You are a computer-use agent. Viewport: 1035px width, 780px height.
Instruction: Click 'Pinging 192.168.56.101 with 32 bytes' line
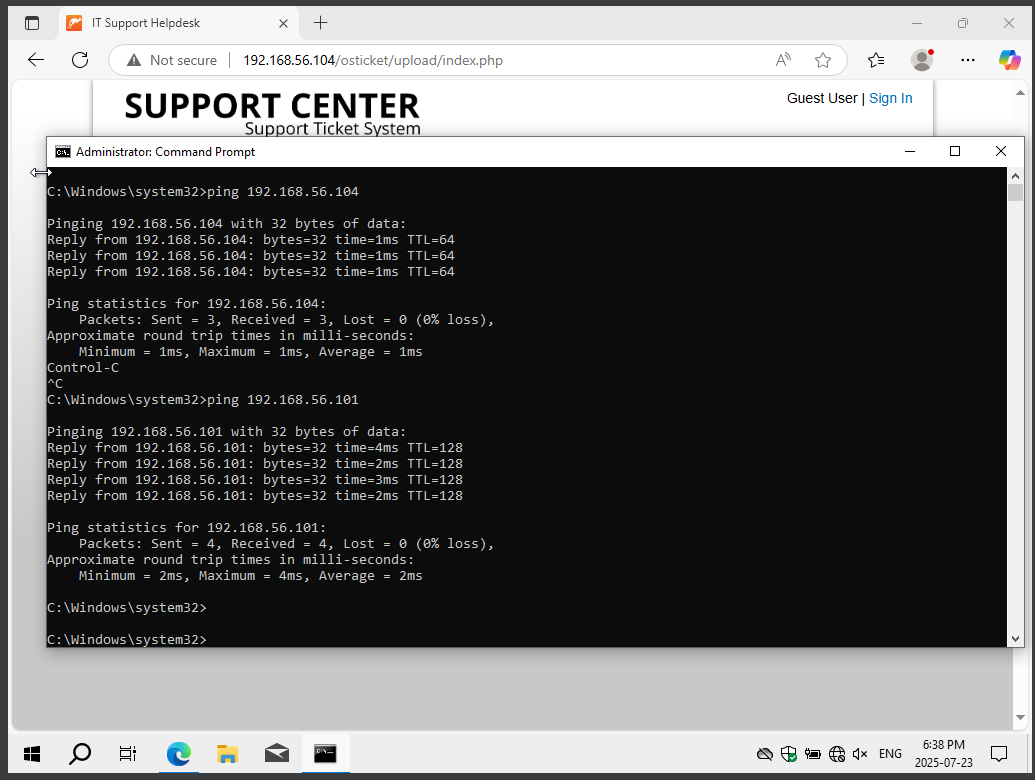click(226, 432)
